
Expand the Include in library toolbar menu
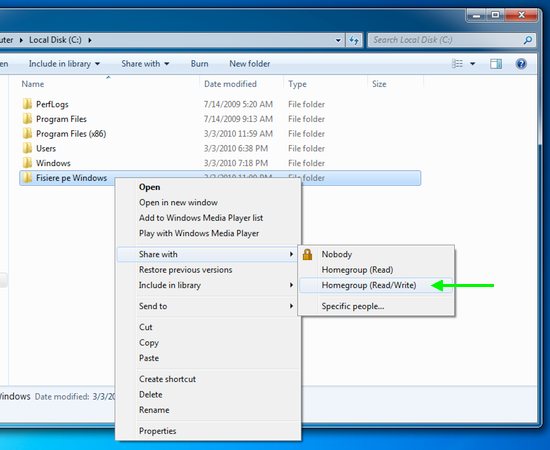64,64
